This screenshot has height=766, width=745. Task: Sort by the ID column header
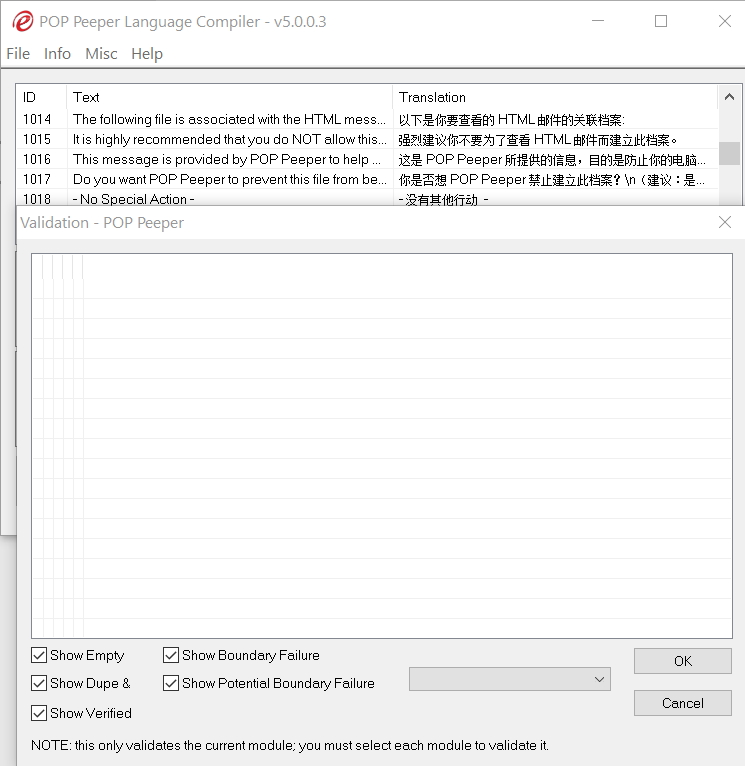pos(42,97)
